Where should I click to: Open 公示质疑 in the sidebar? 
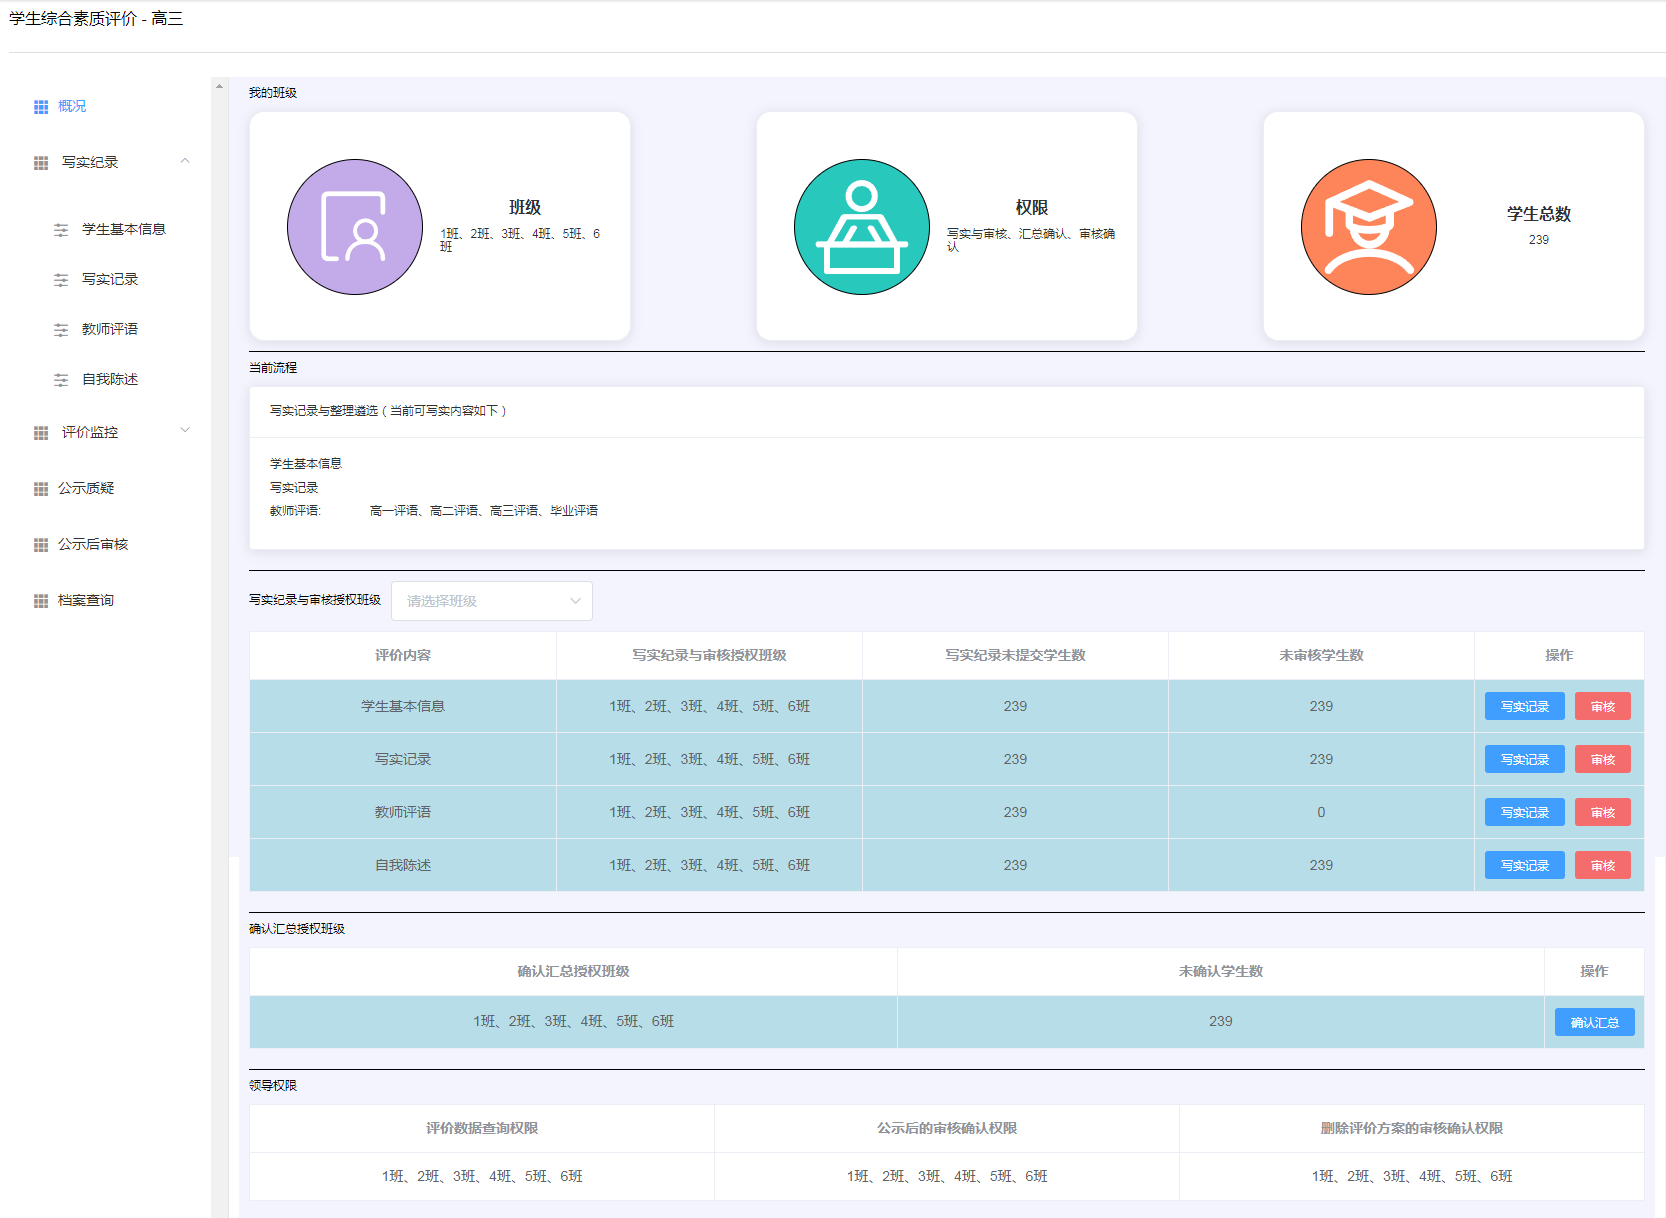pos(86,488)
